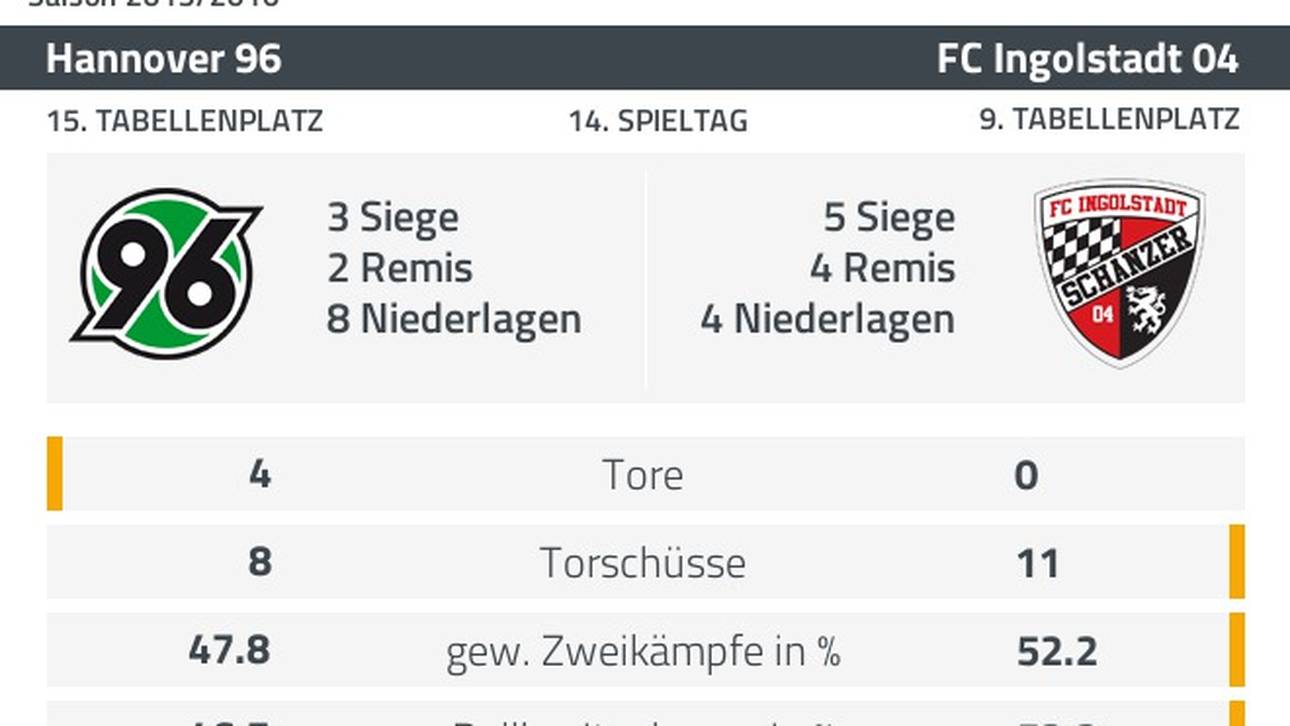Select the Tore statistic row label
The image size is (1290, 726).
pos(643,475)
